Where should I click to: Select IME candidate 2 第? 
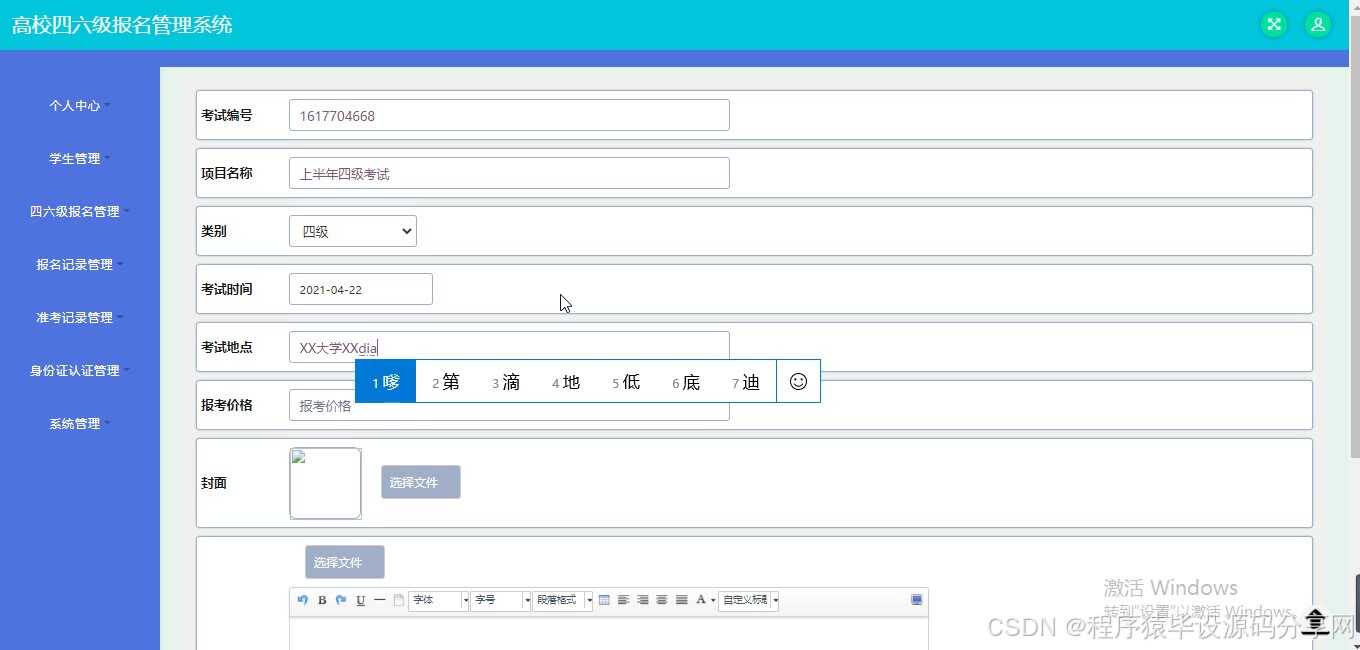click(446, 381)
